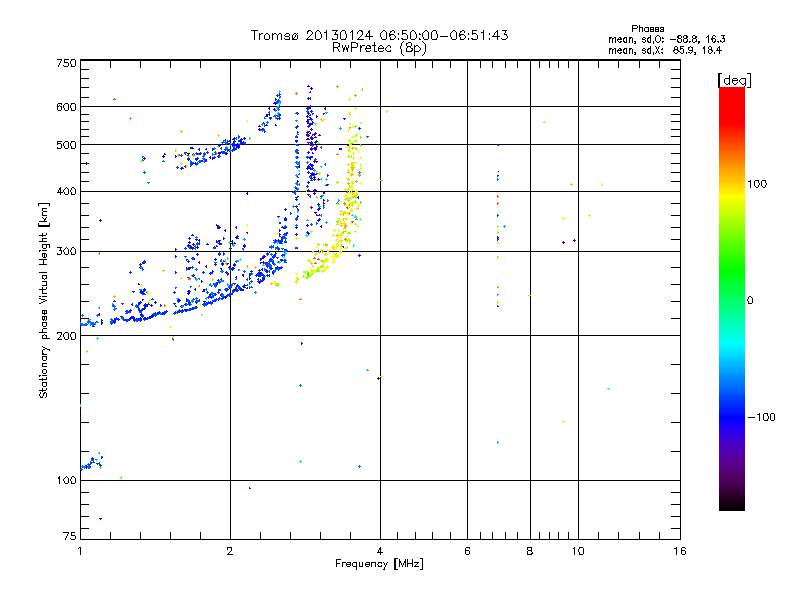Click y-axis tick label "600"
The image size is (800, 600).
(66, 107)
